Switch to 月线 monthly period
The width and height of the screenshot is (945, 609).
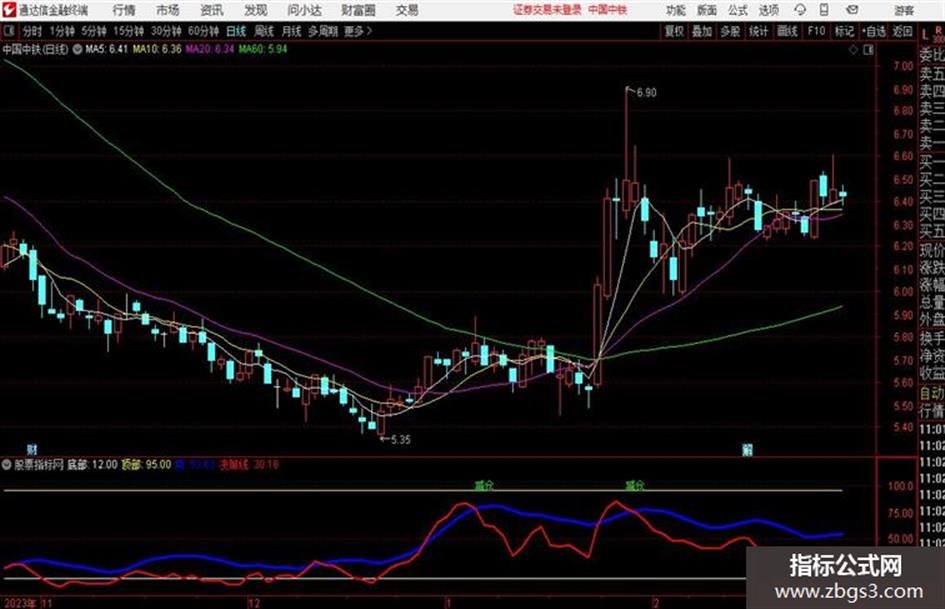tap(292, 31)
